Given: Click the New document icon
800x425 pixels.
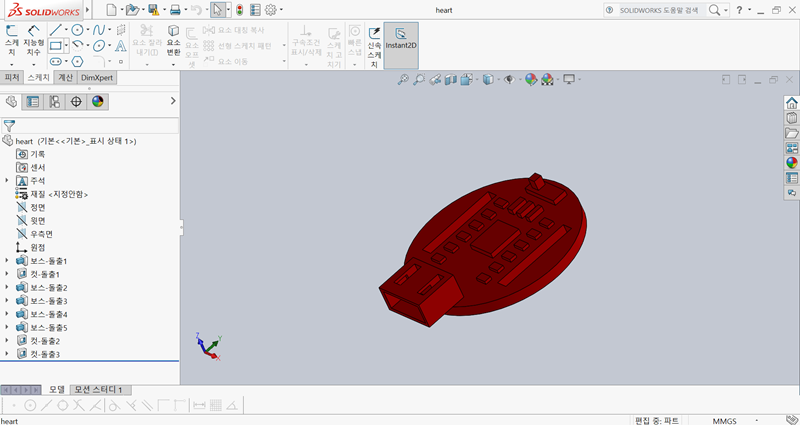Looking at the screenshot, I should point(111,10).
